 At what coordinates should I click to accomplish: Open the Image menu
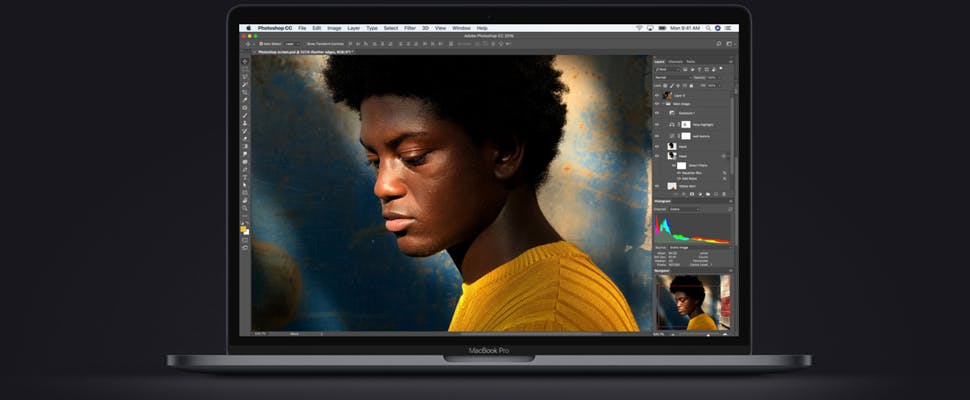(x=334, y=28)
